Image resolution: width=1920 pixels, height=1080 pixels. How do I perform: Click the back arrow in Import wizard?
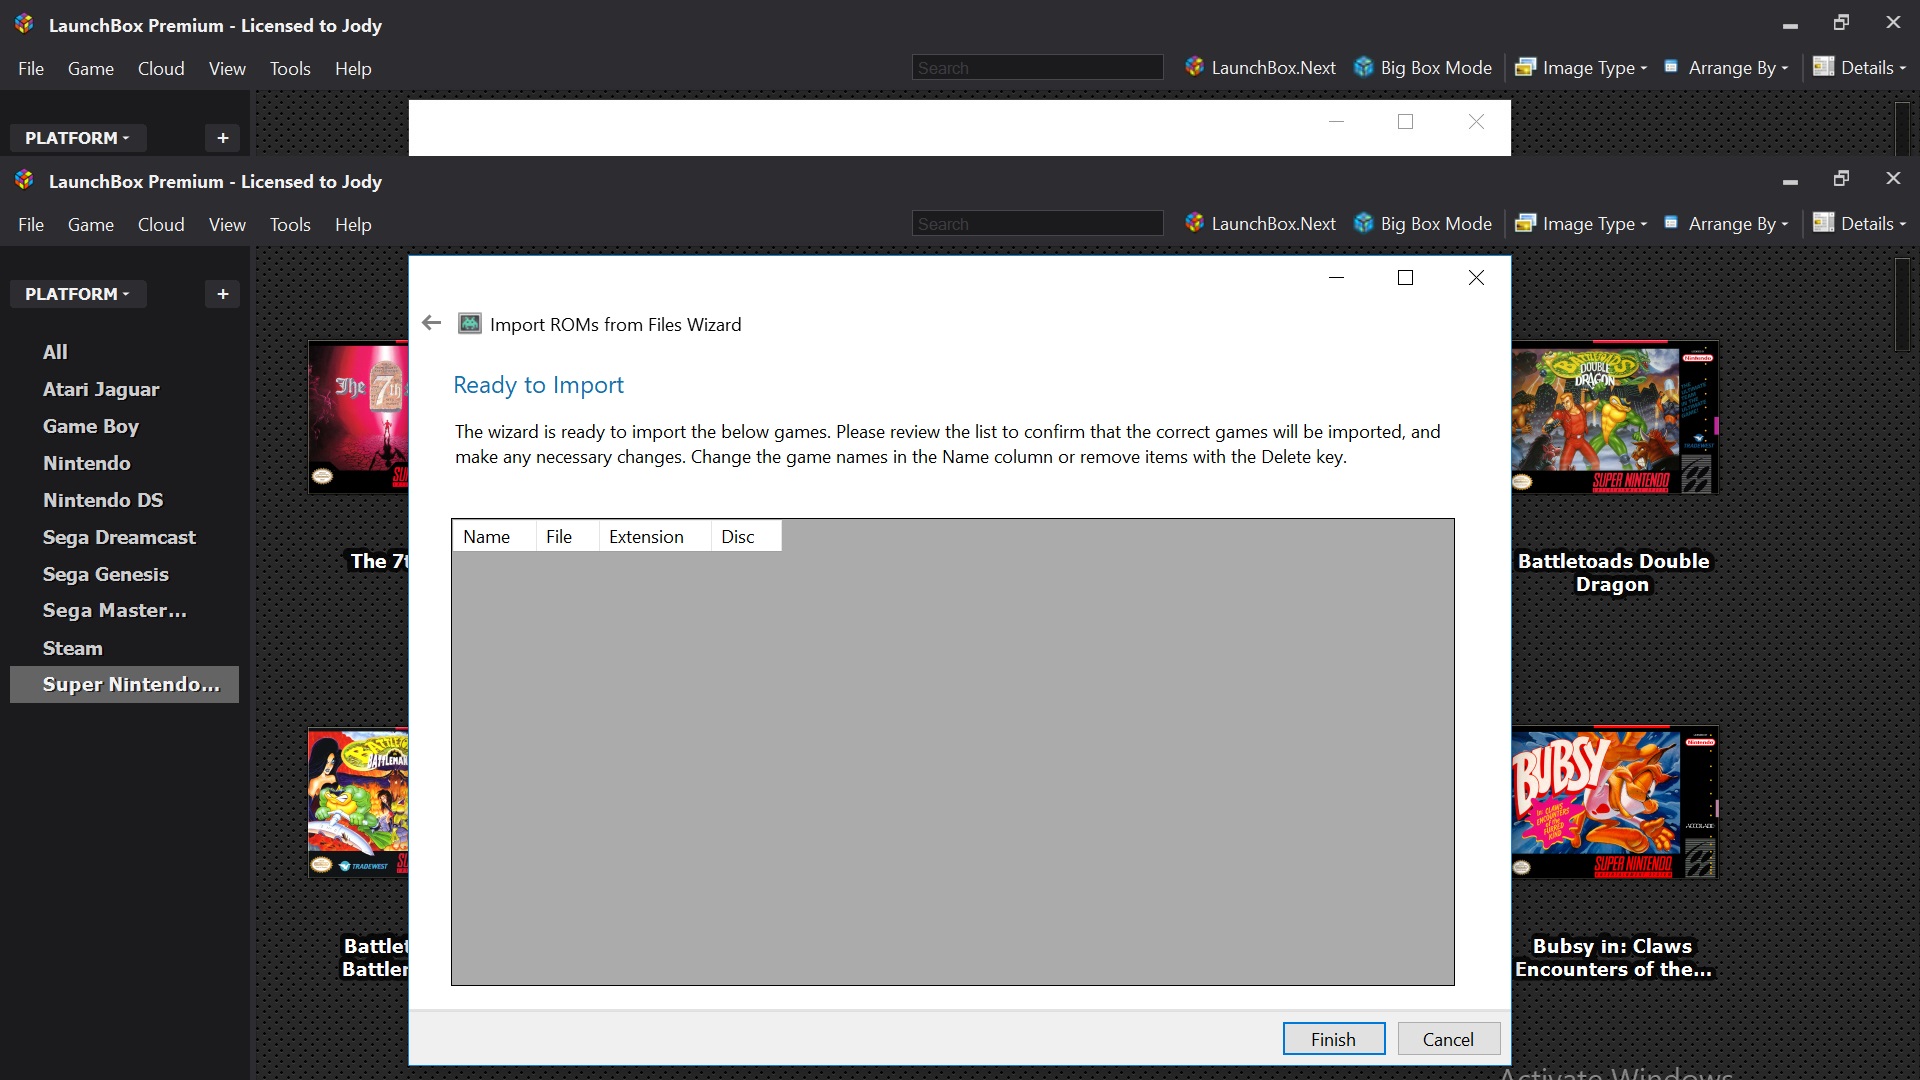[431, 323]
